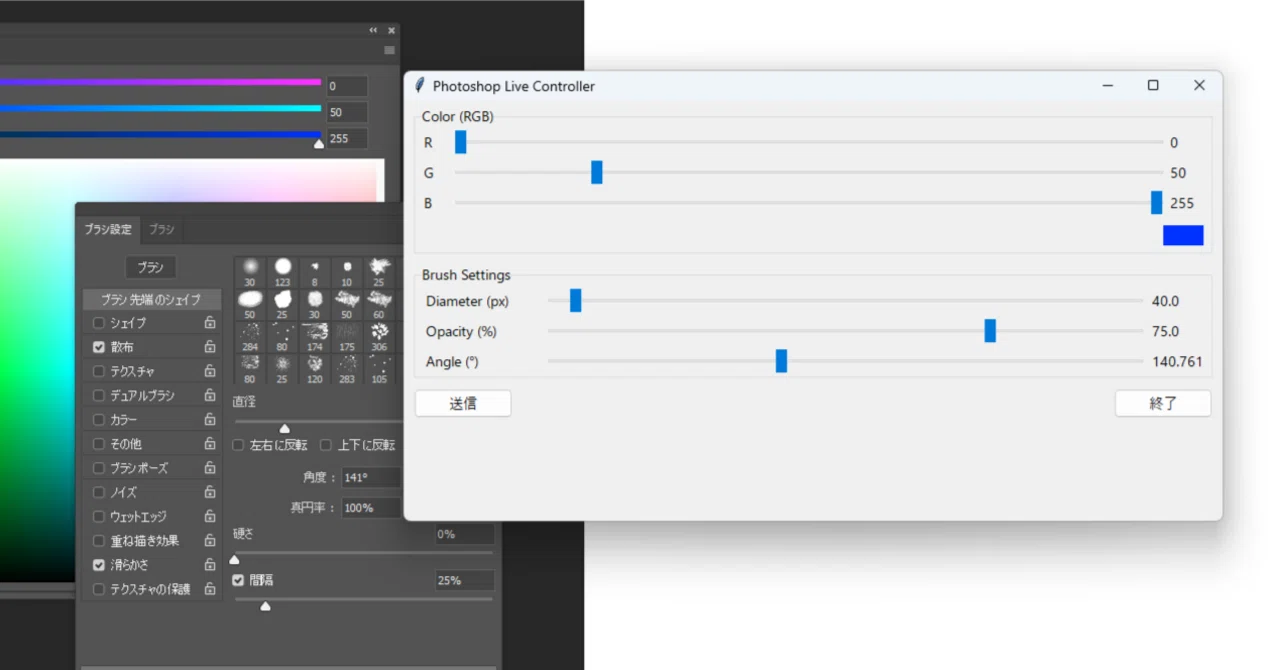Enable the テクスチャ checkbox

click(99, 371)
